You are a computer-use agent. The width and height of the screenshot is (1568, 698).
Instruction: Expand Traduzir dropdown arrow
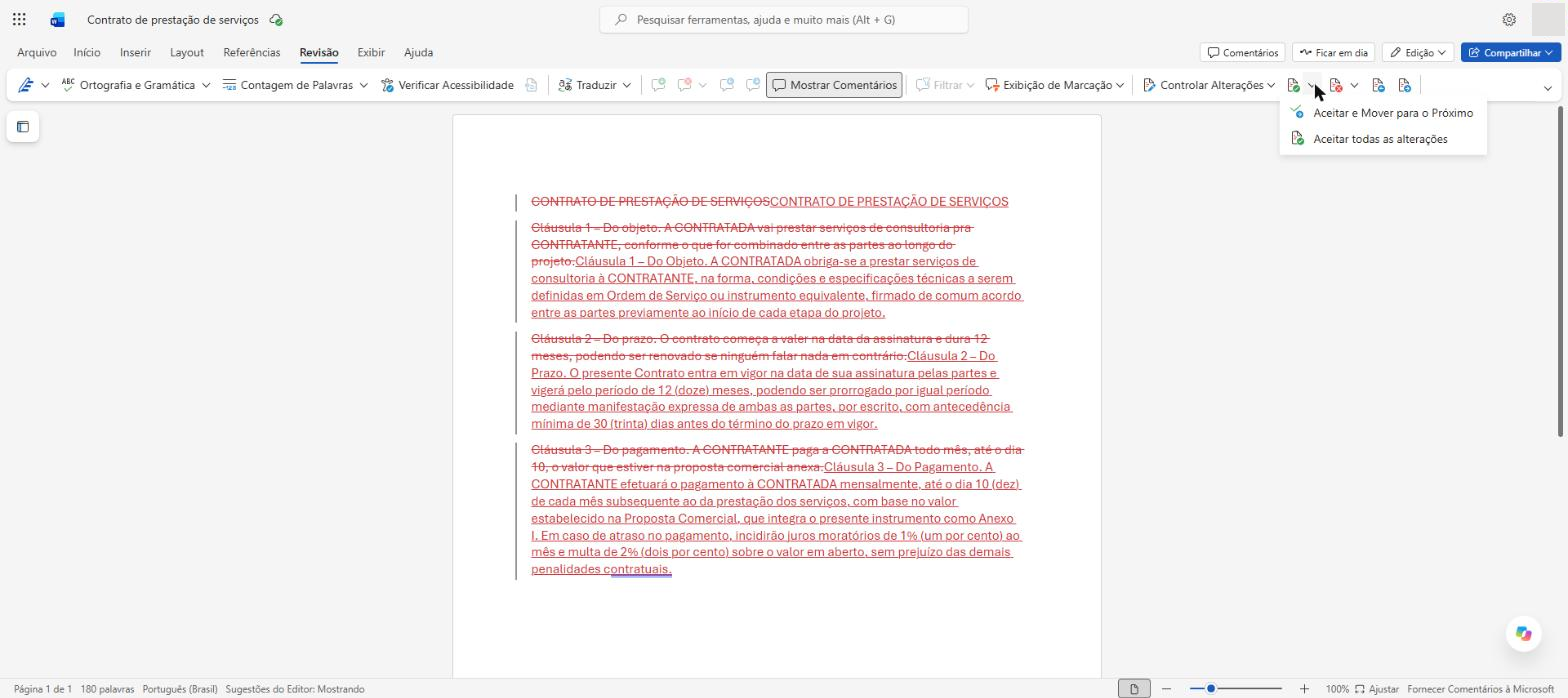click(627, 85)
